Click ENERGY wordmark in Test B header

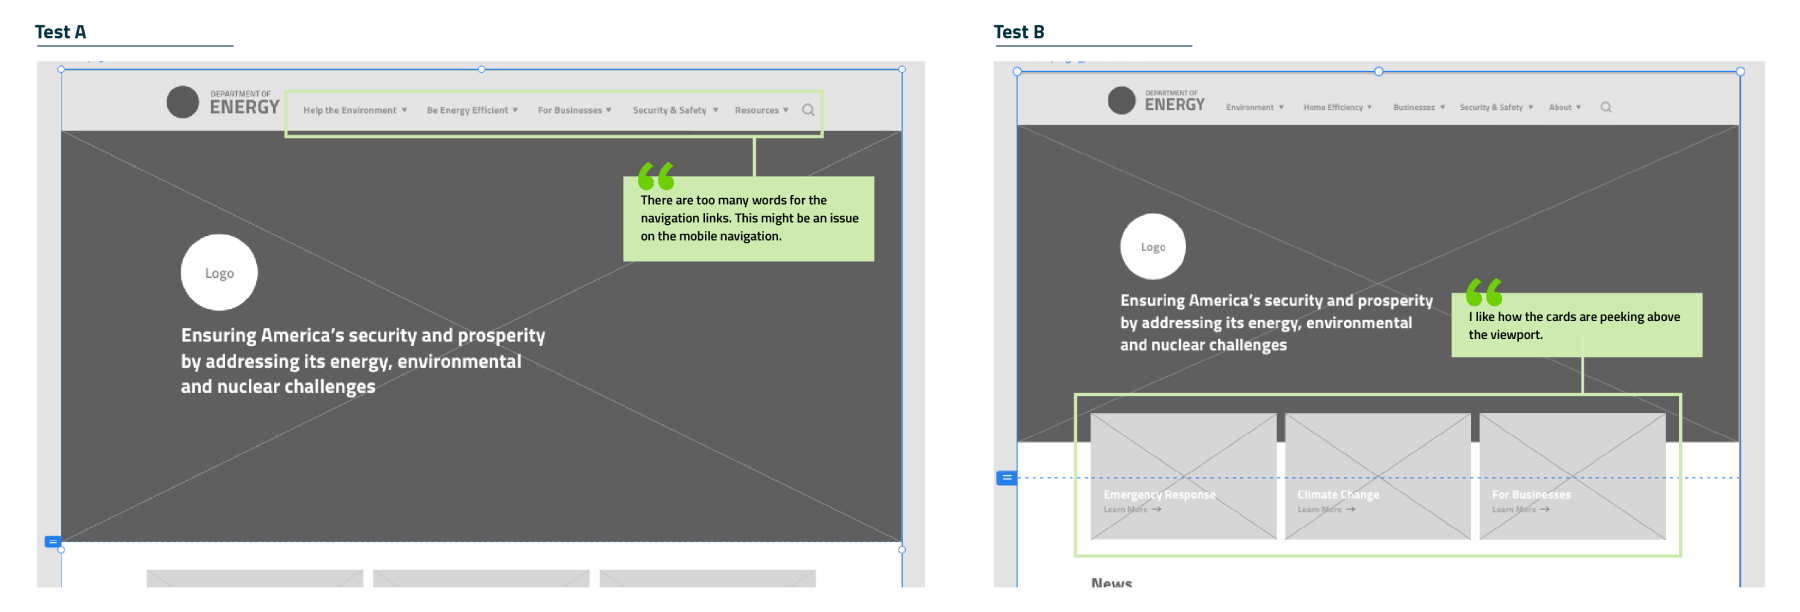[x=1175, y=104]
